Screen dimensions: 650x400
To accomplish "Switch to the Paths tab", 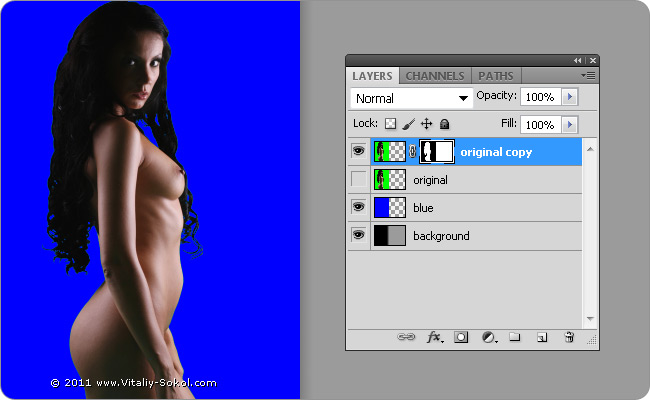I will click(496, 76).
